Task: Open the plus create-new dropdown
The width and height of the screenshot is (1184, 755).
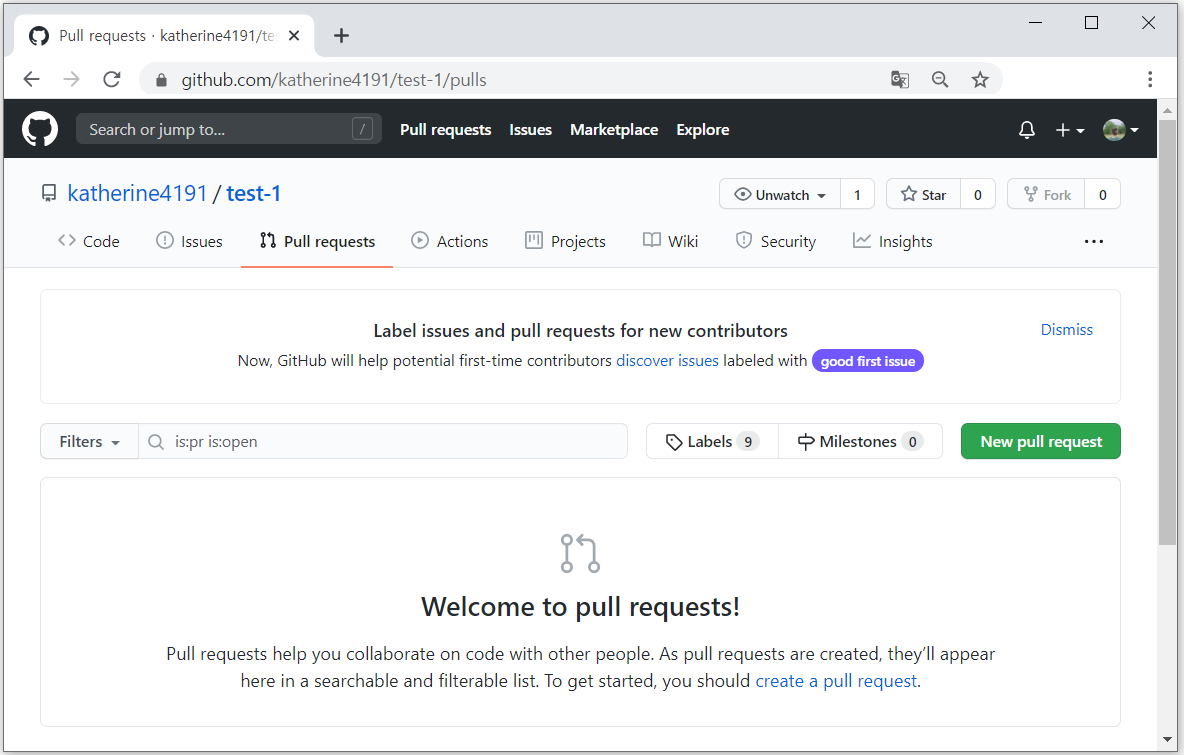Action: click(x=1069, y=130)
